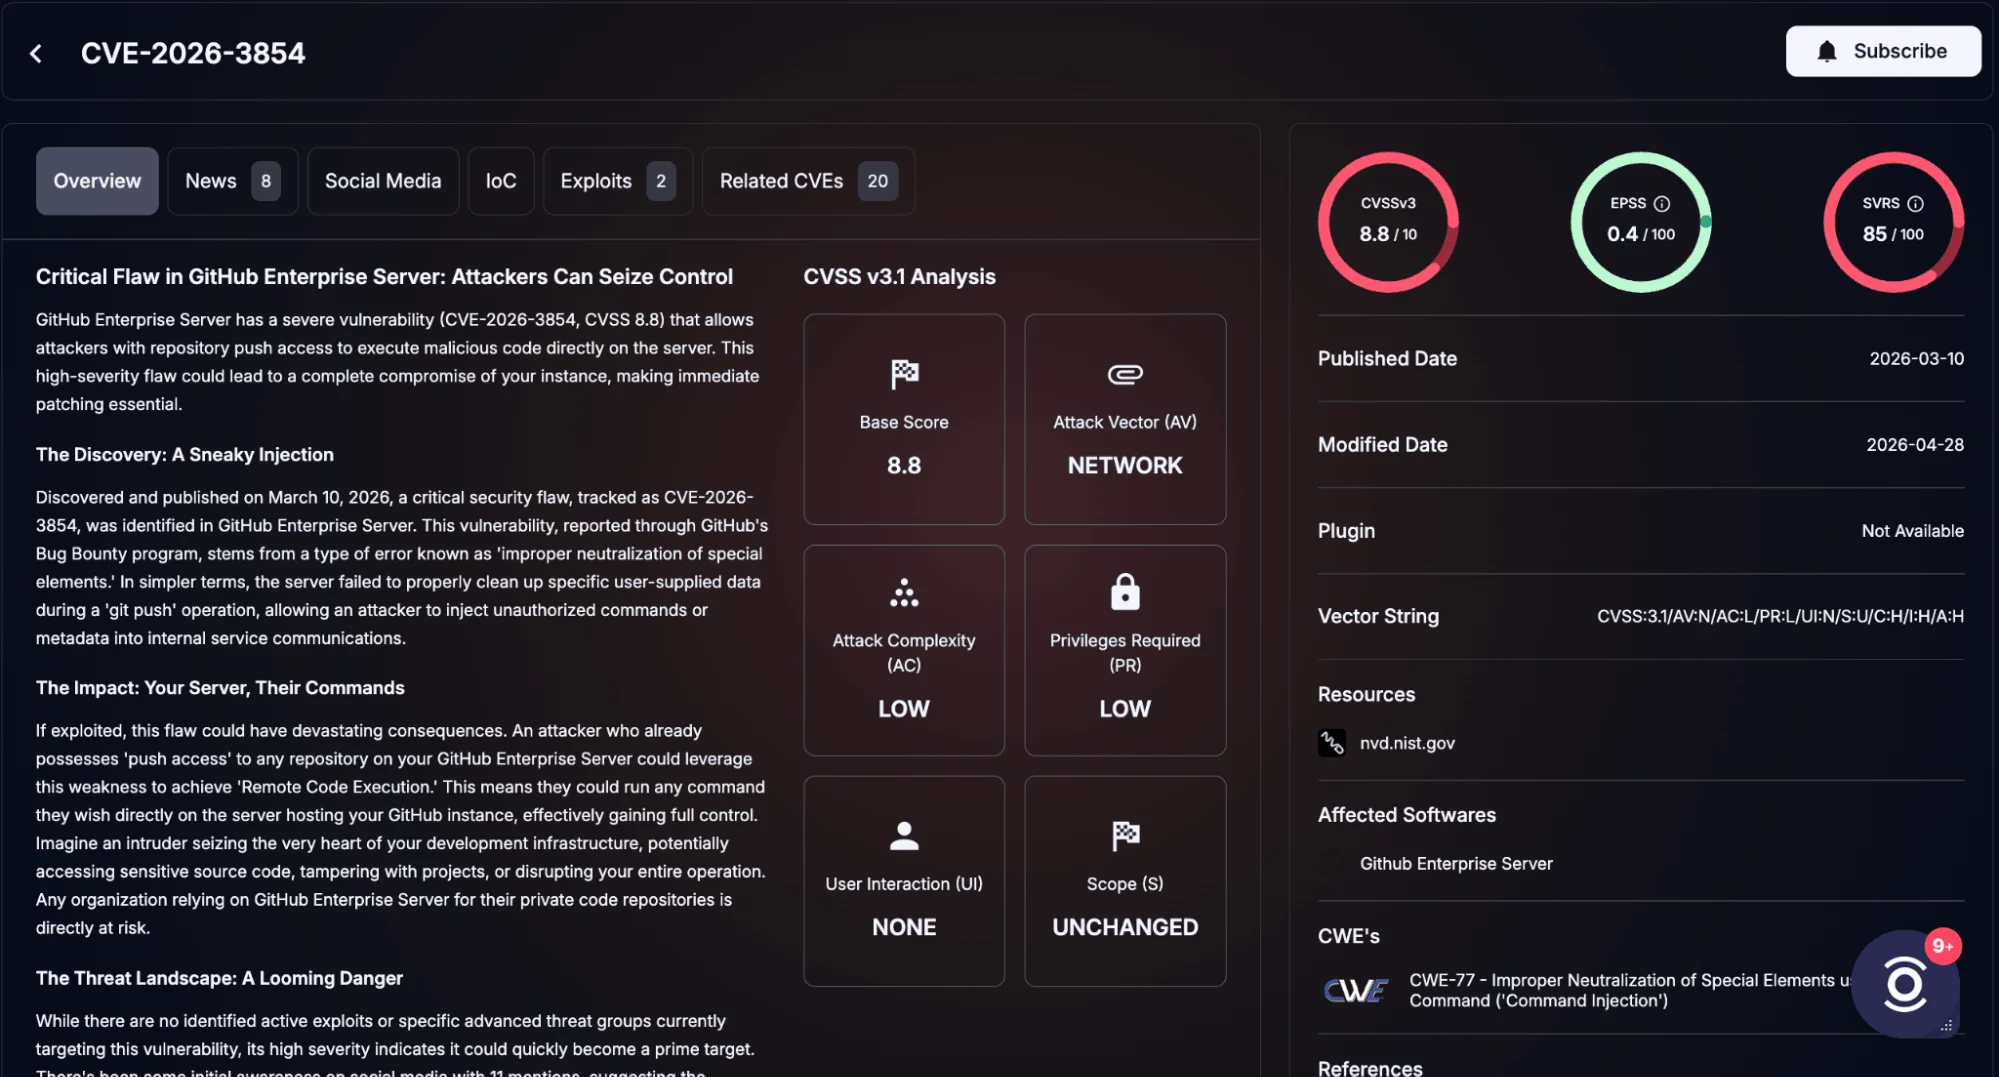Click the User Interaction person icon
1999x1077 pixels.
pos(904,835)
